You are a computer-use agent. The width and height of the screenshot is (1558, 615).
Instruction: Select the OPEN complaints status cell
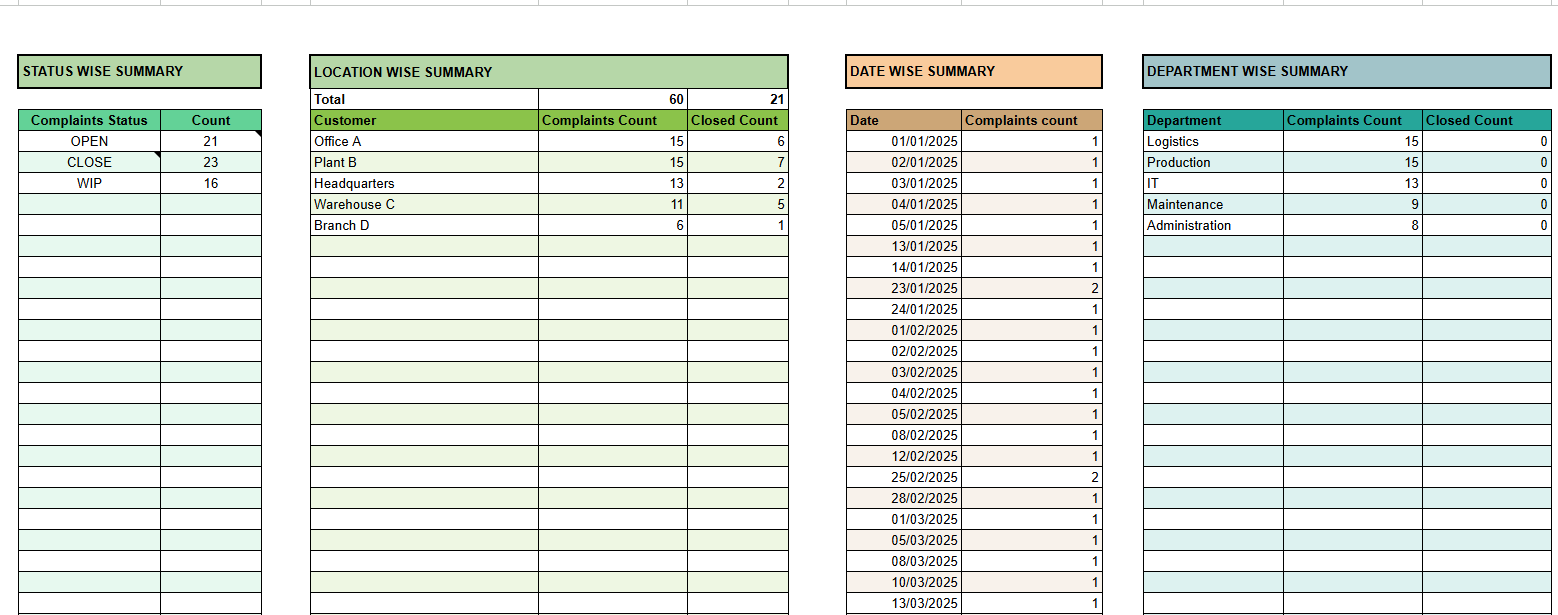[89, 142]
